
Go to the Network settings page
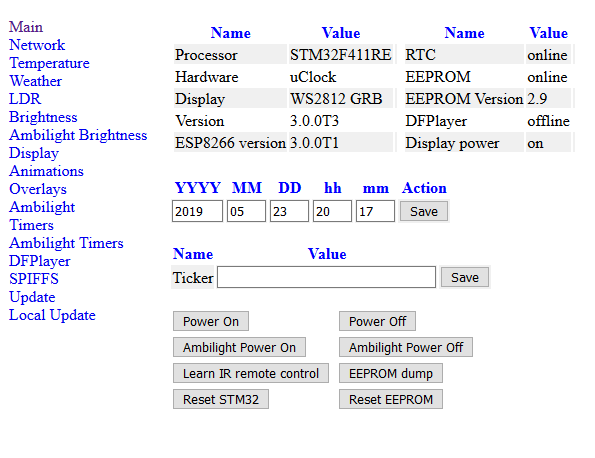point(37,45)
